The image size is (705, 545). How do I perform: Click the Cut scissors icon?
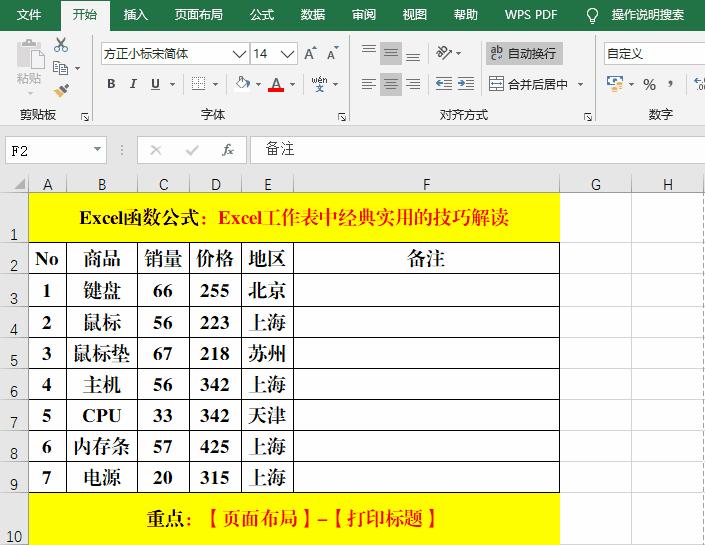click(x=61, y=45)
